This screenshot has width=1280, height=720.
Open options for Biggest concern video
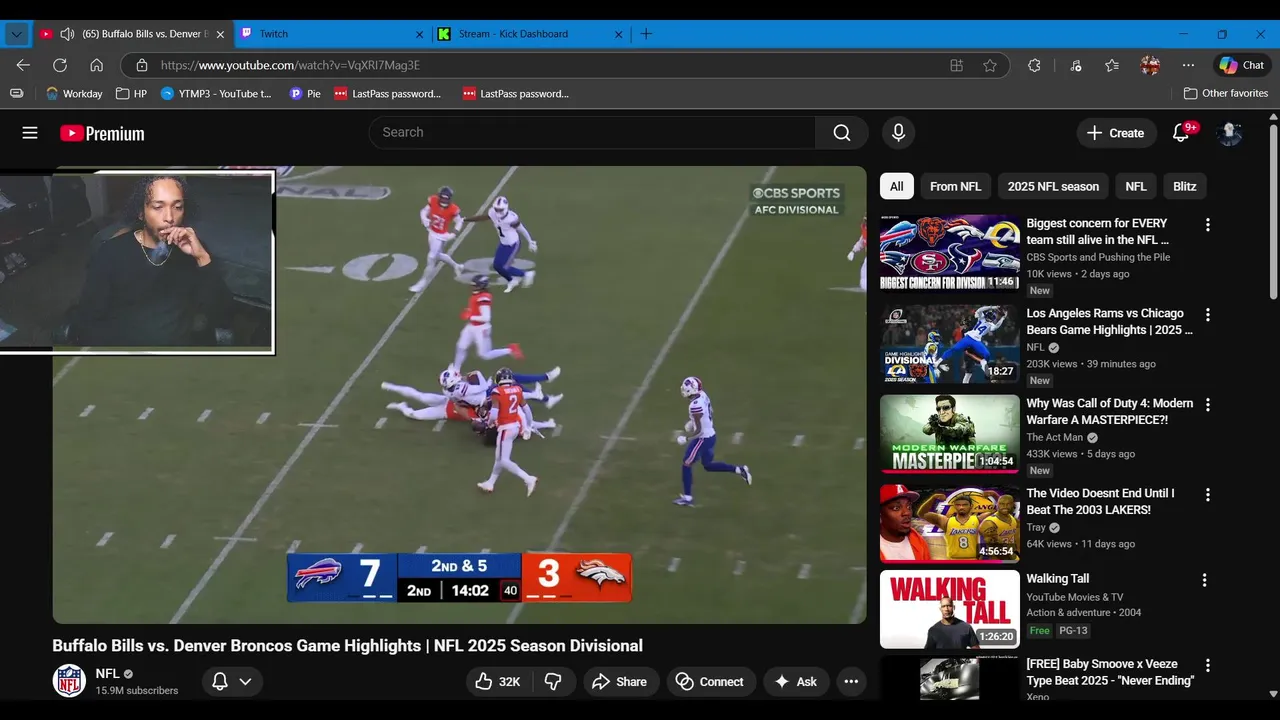tap(1207, 225)
